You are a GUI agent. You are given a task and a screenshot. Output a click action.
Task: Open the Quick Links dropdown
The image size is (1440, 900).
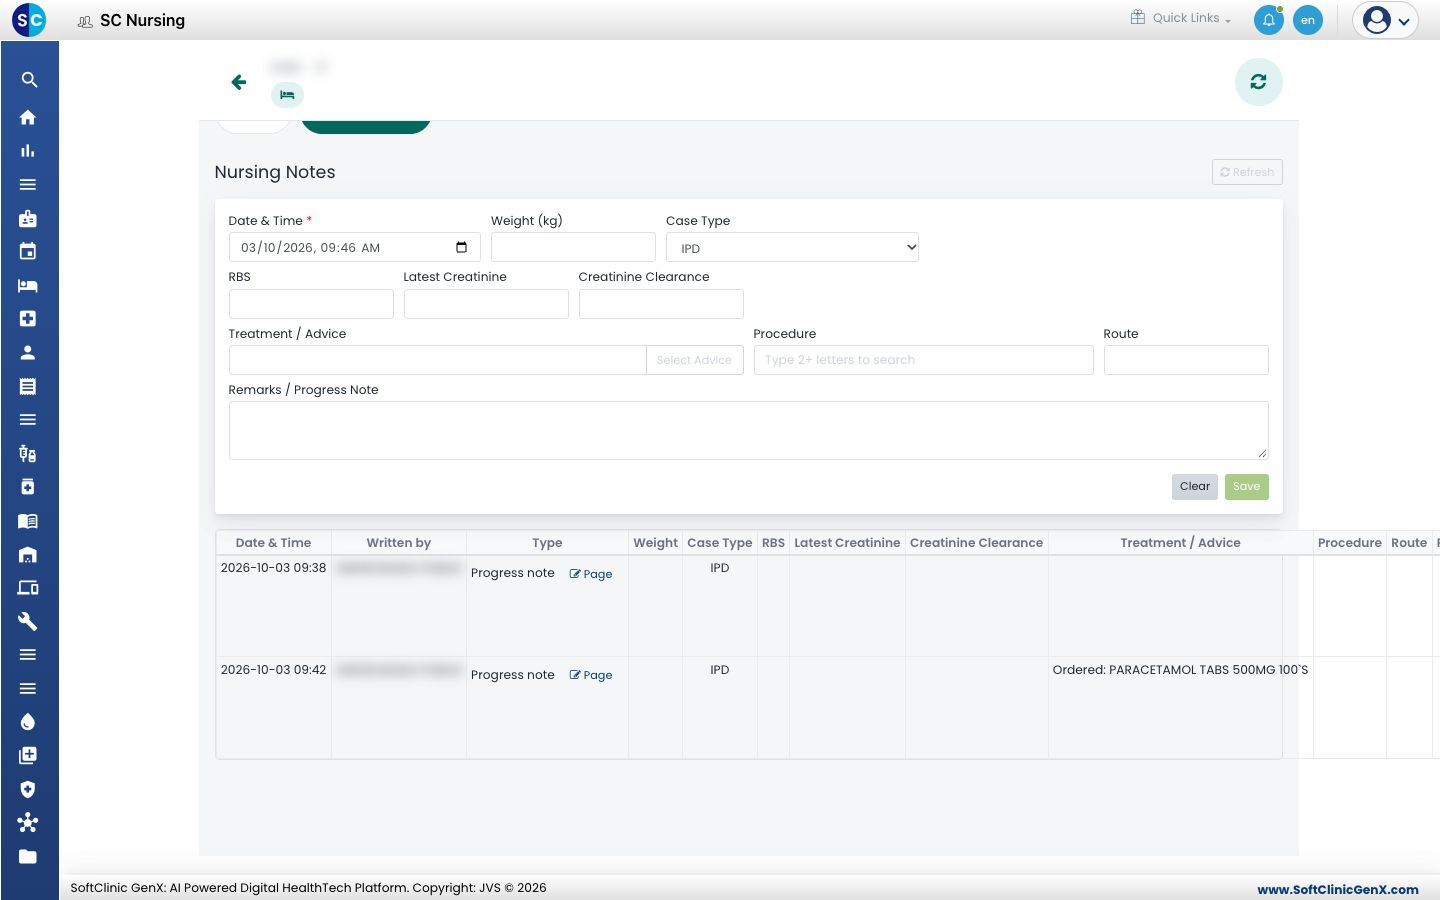click(1181, 18)
